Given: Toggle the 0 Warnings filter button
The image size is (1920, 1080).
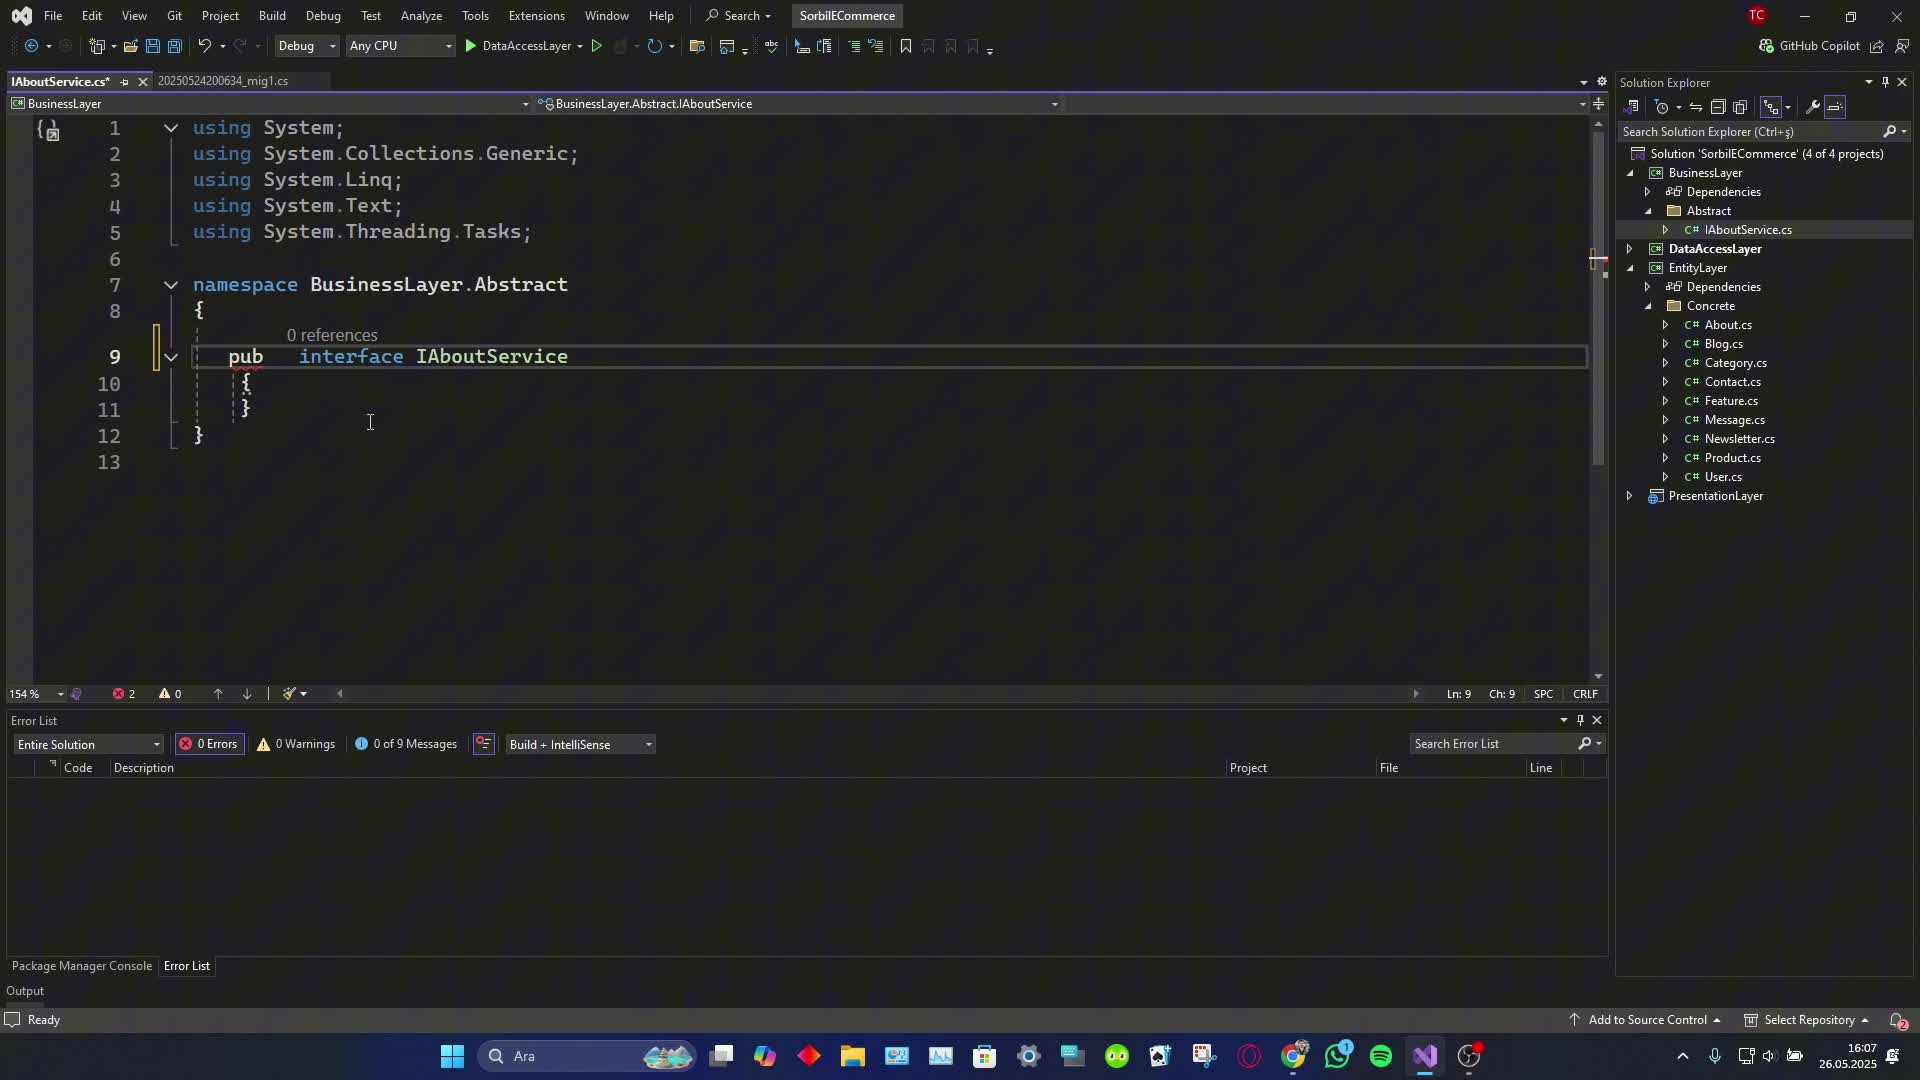Looking at the screenshot, I should 296,744.
